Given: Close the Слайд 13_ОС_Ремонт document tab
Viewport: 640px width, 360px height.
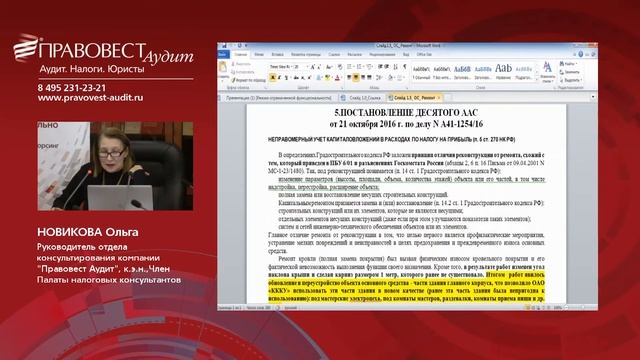Looking at the screenshot, I should [439, 98].
